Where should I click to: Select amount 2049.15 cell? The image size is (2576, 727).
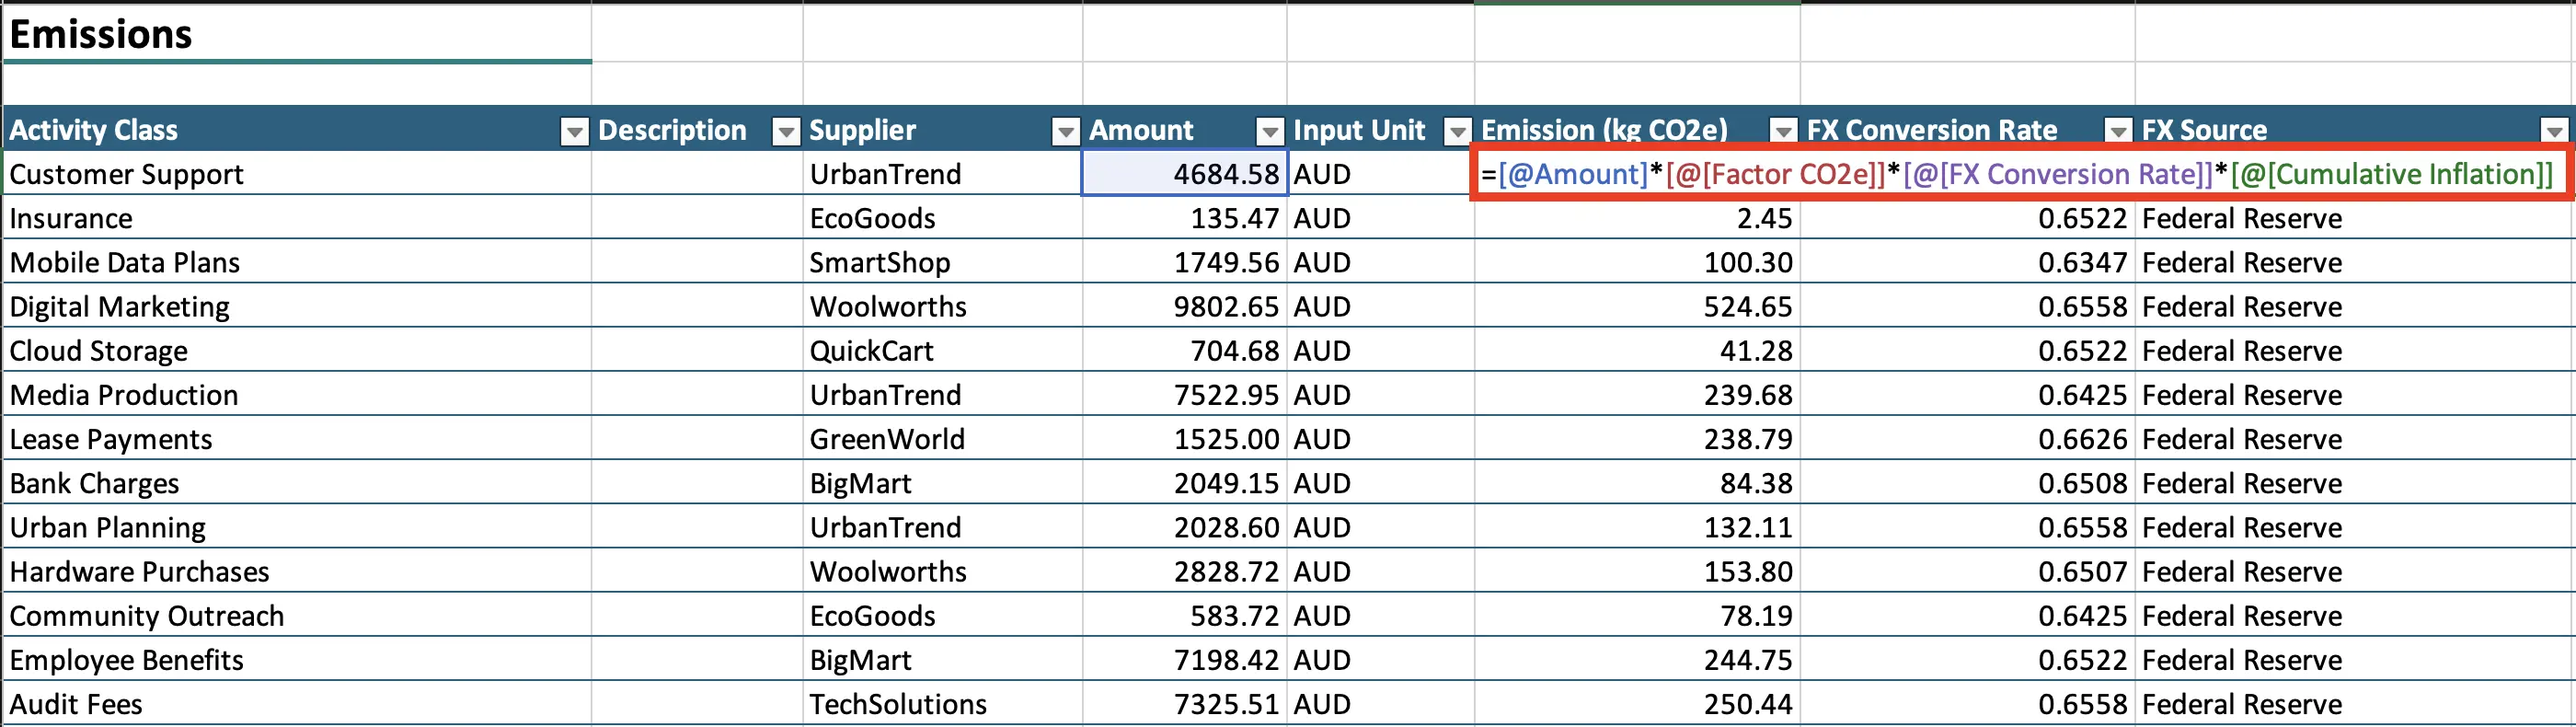pos(1185,483)
